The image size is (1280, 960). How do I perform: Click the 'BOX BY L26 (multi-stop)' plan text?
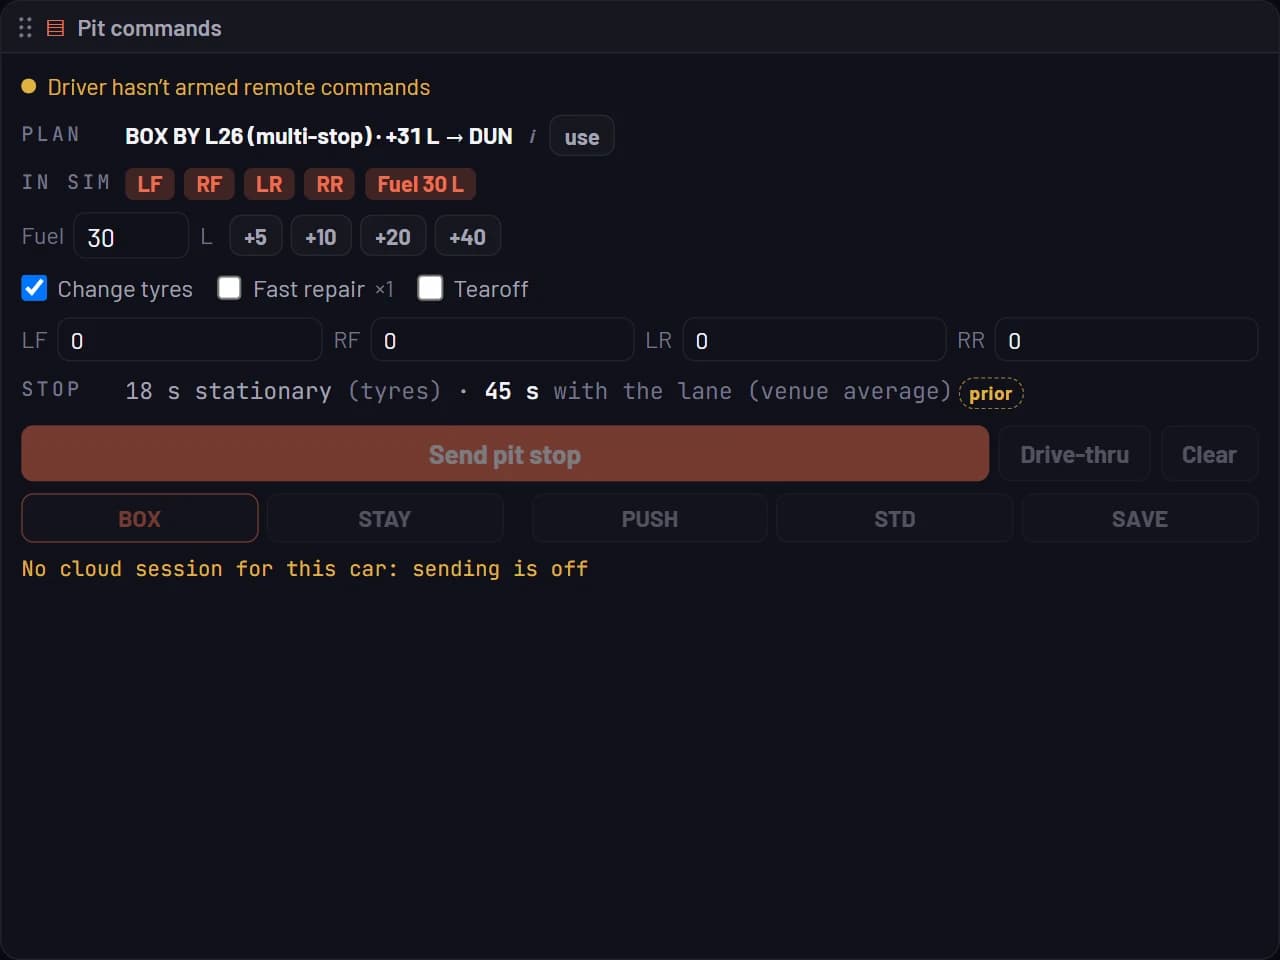[x=249, y=136]
